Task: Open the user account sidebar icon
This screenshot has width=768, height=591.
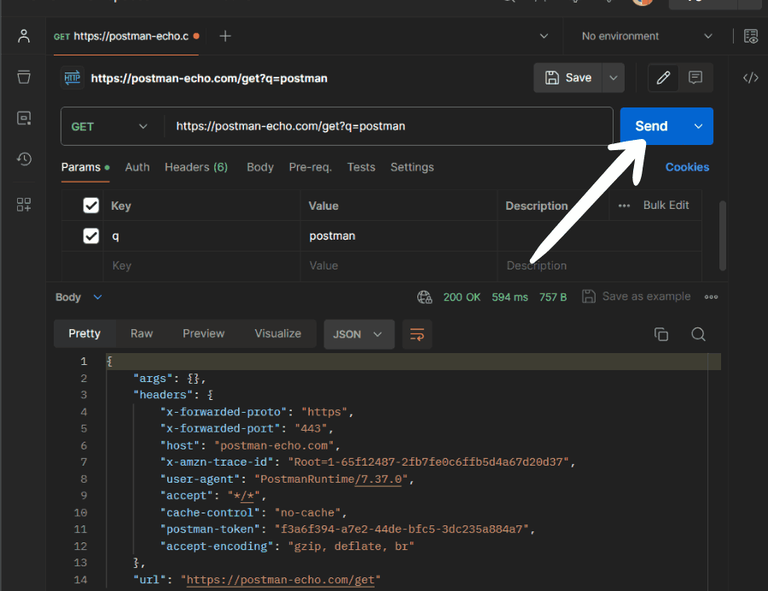Action: (x=24, y=36)
